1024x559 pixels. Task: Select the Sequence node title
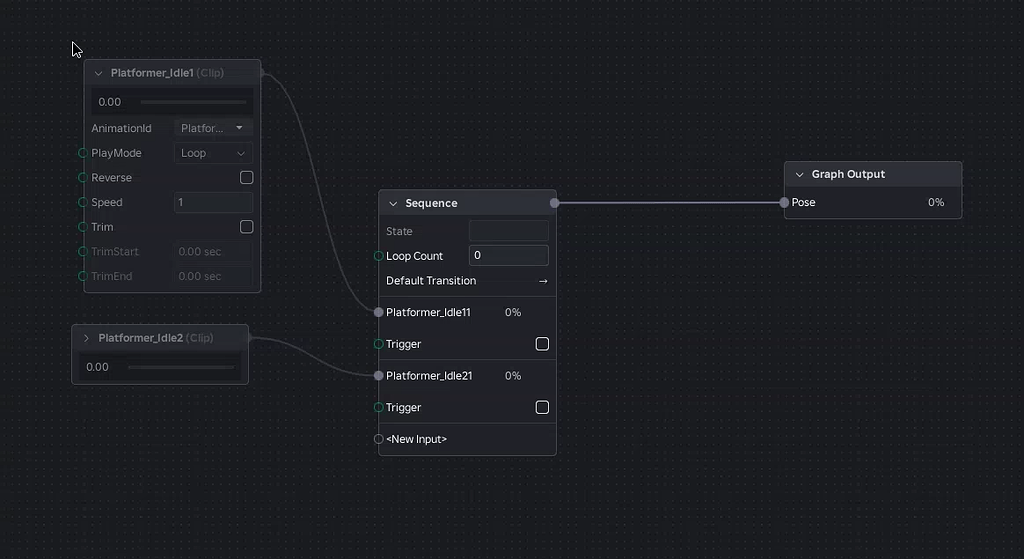[431, 204]
